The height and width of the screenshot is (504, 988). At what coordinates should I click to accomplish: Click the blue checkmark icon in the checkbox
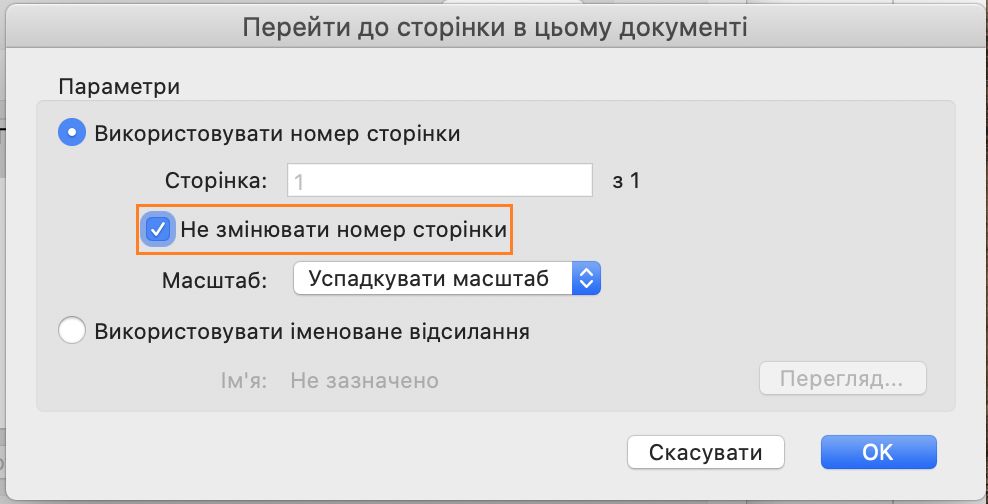pyautogui.click(x=158, y=229)
